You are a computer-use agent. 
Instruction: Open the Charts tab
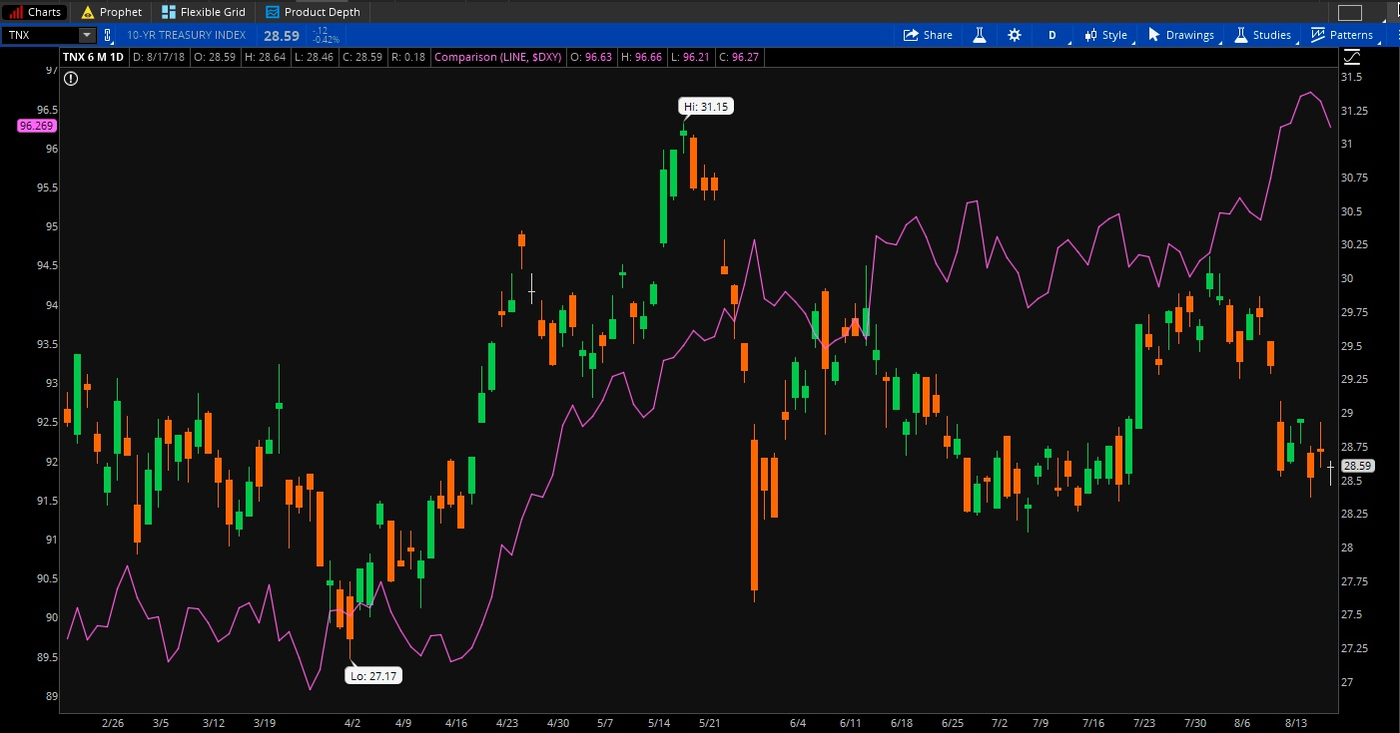pos(35,12)
